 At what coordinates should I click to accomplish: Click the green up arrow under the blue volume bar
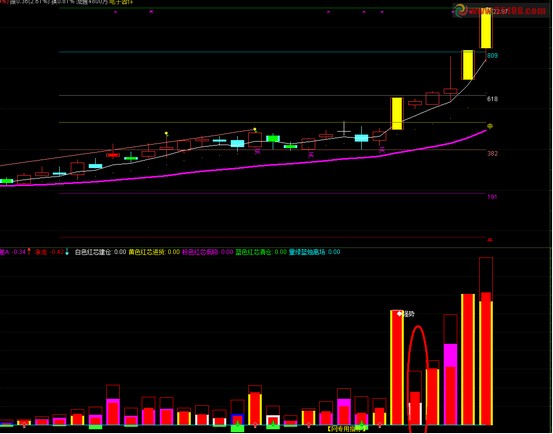click(237, 423)
